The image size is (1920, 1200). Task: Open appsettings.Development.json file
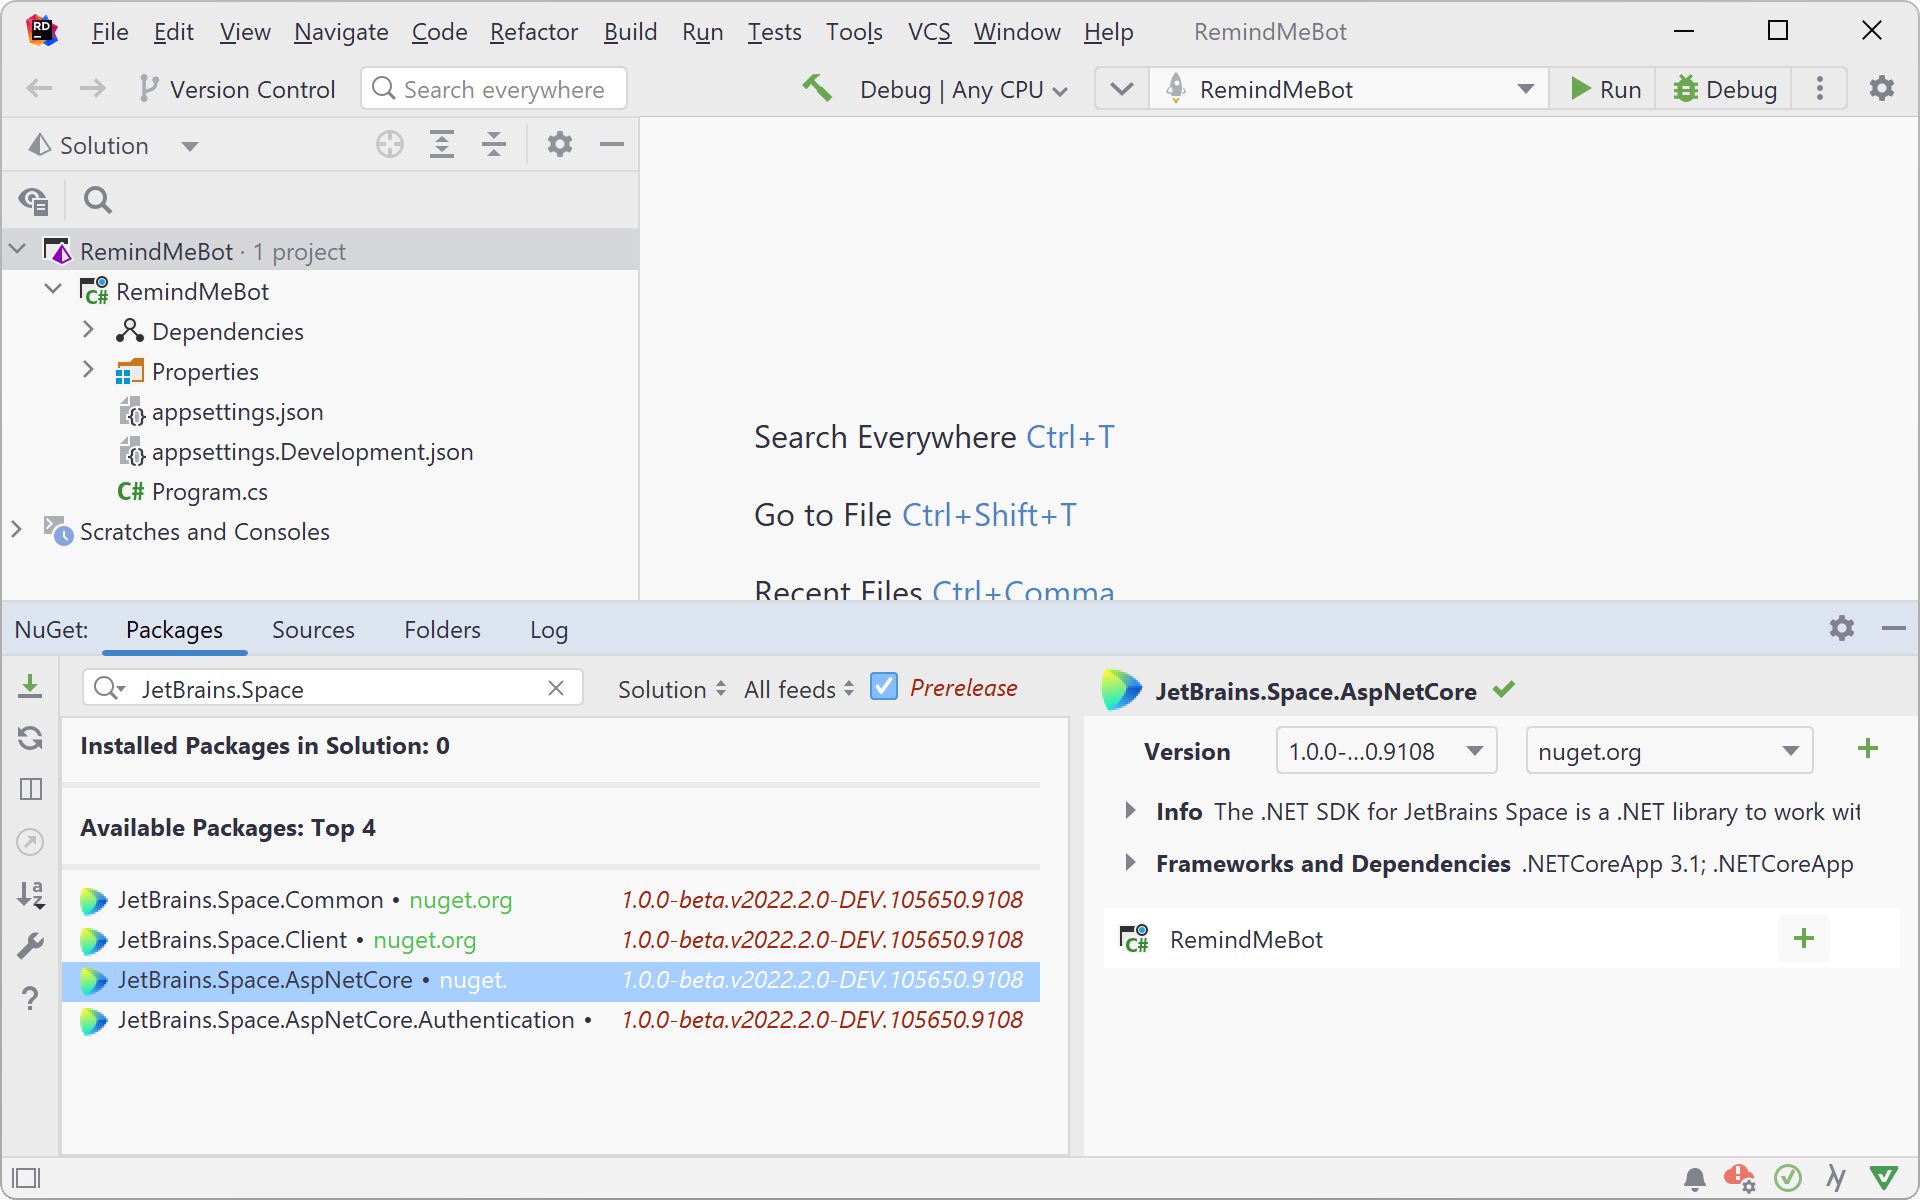(296, 451)
